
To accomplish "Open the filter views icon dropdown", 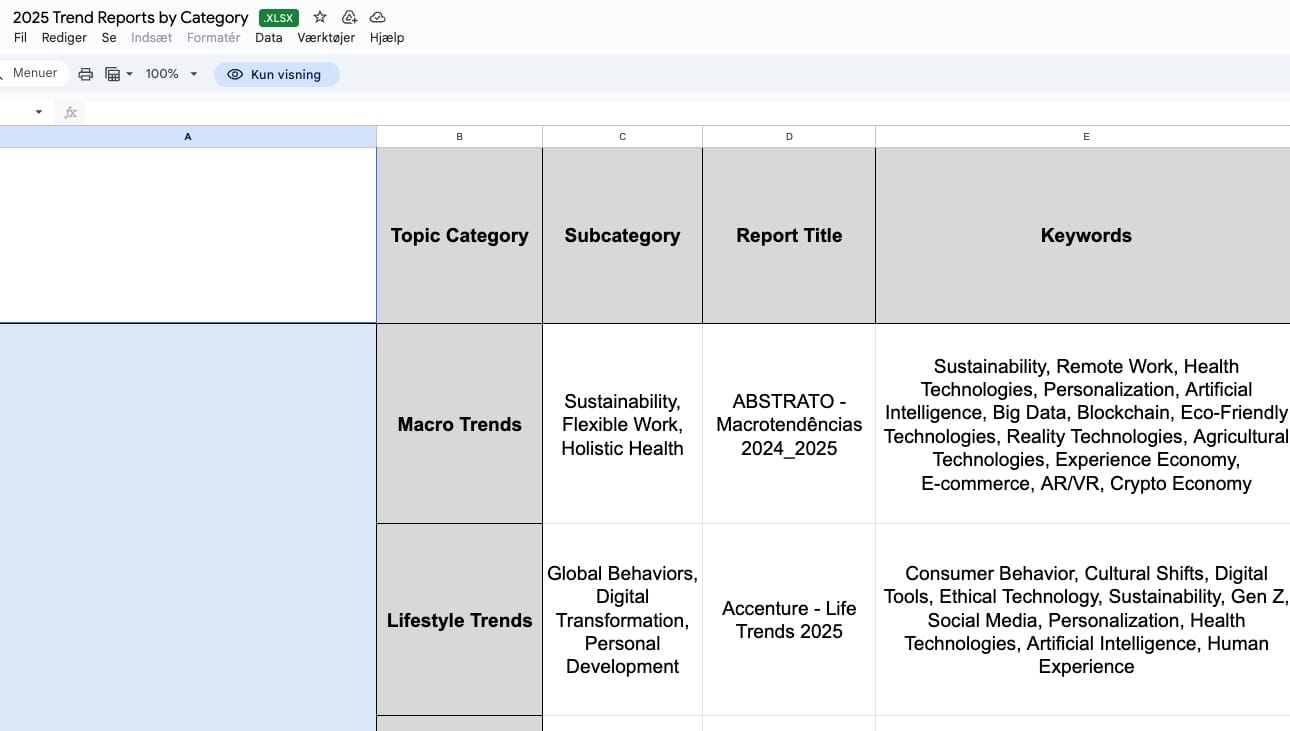I will pos(118,74).
